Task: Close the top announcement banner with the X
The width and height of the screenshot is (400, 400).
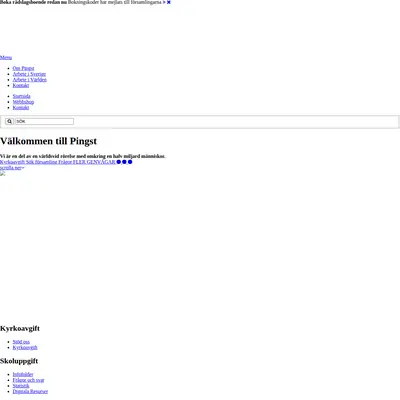Action: 169,2
